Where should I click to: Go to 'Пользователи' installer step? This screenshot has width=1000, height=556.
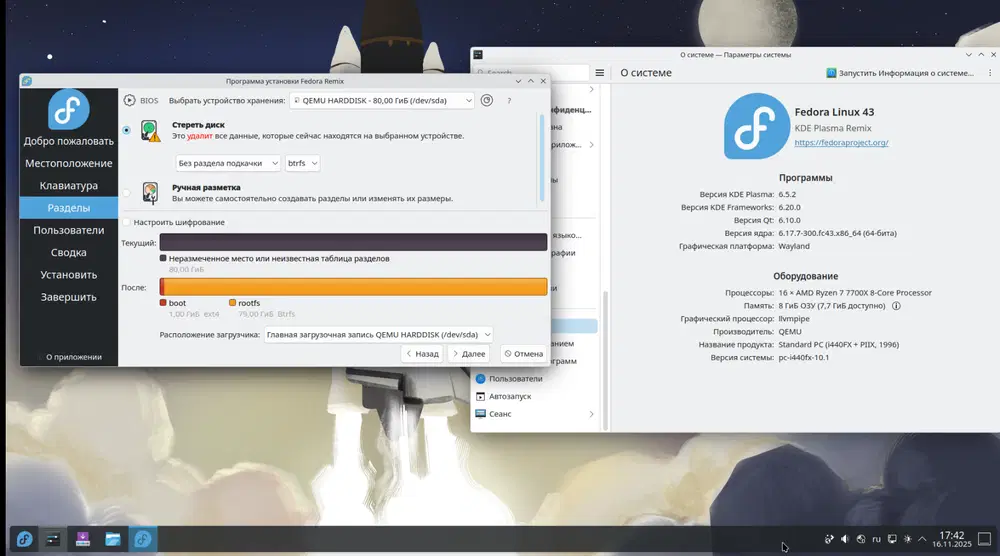(x=68, y=230)
